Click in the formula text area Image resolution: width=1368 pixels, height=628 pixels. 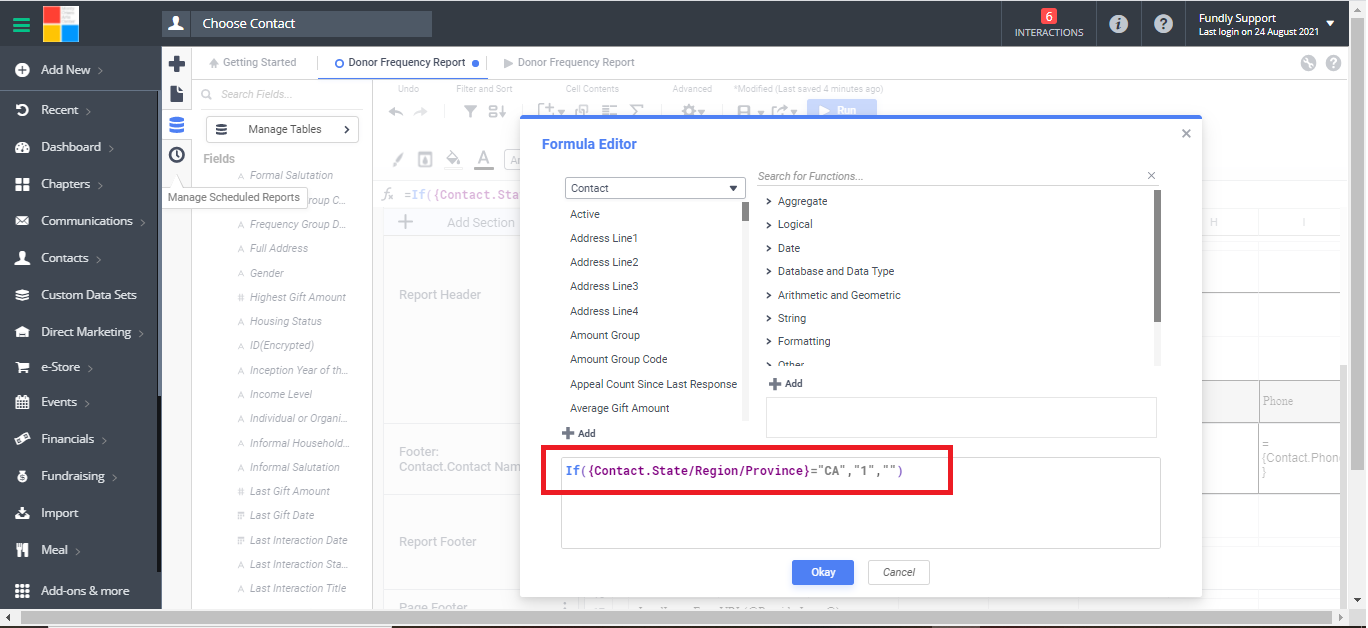[860, 503]
